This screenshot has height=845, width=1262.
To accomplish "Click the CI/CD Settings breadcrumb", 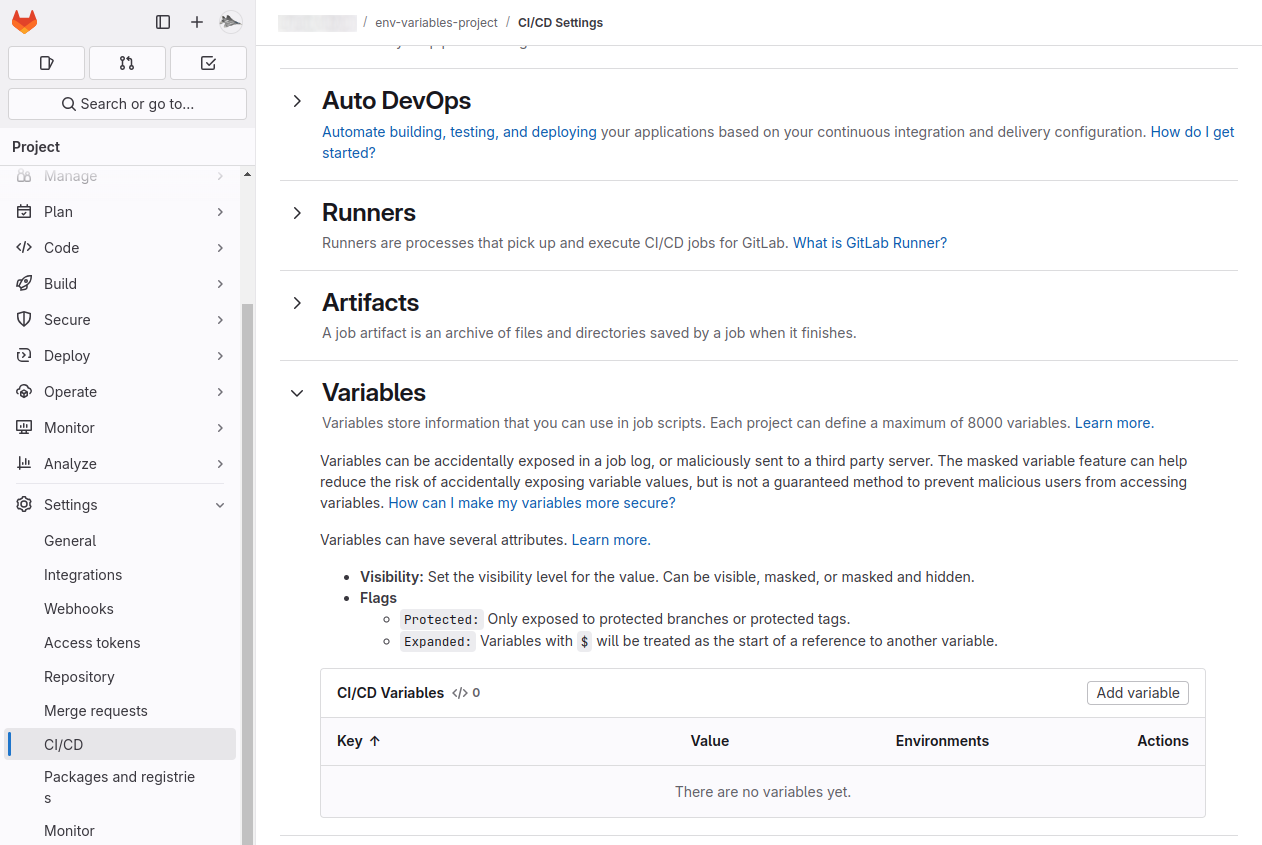I will point(560,22).
